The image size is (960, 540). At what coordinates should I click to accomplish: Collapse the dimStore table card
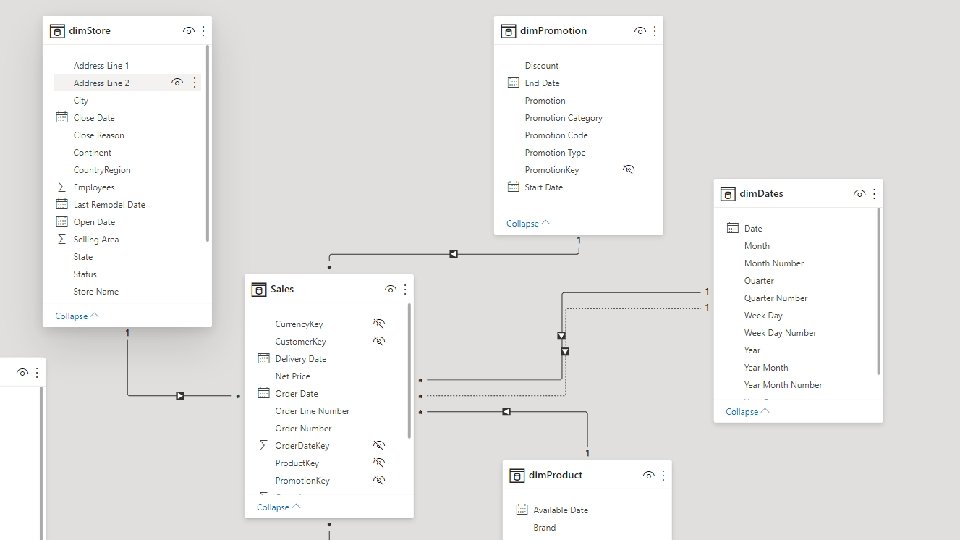(77, 316)
